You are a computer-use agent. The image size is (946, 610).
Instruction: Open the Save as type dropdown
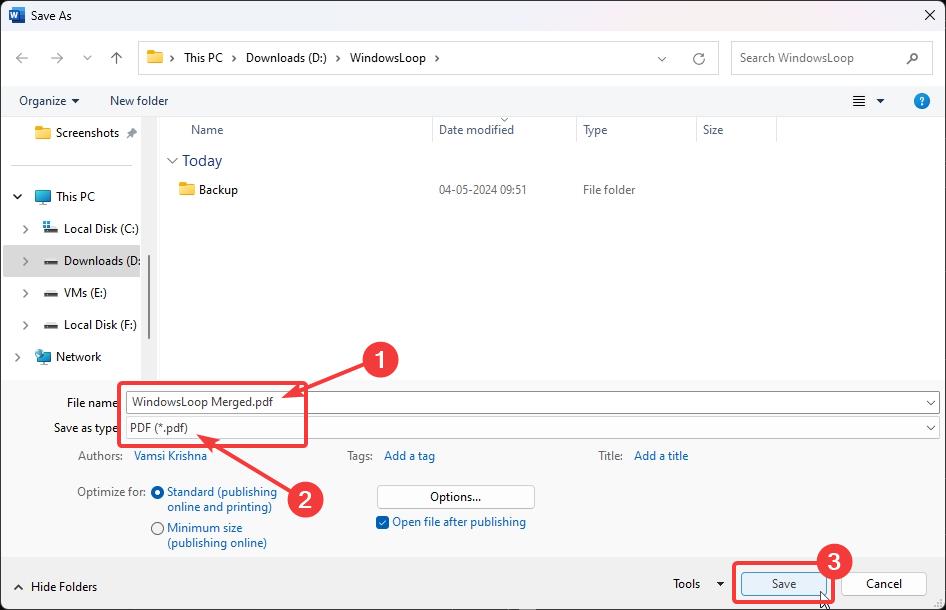[x=931, y=427]
